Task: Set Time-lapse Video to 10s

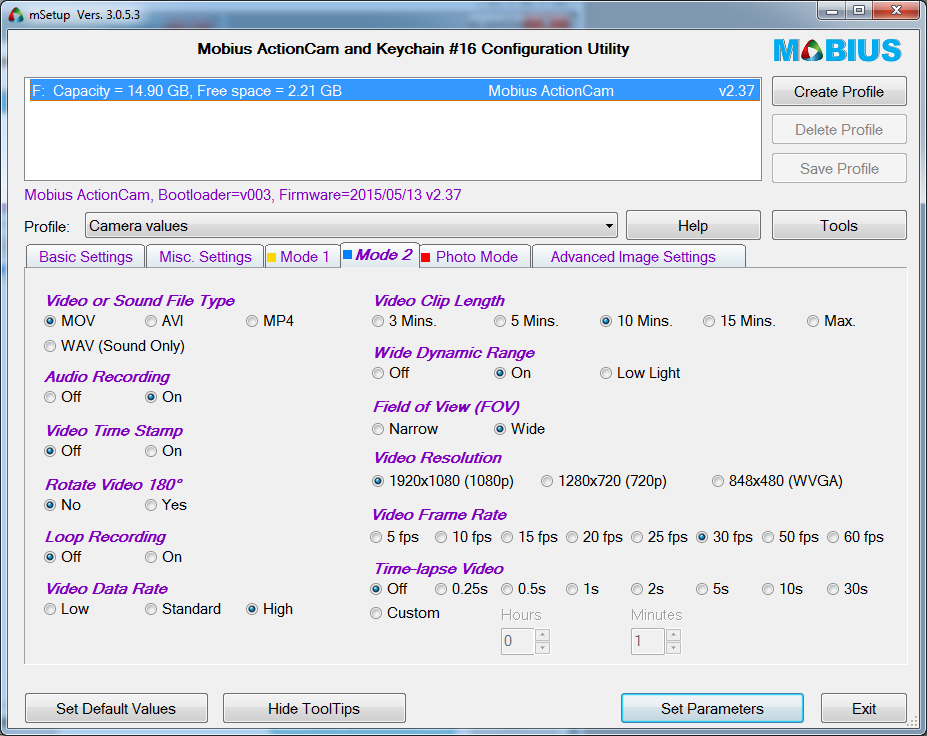Action: click(x=783, y=589)
